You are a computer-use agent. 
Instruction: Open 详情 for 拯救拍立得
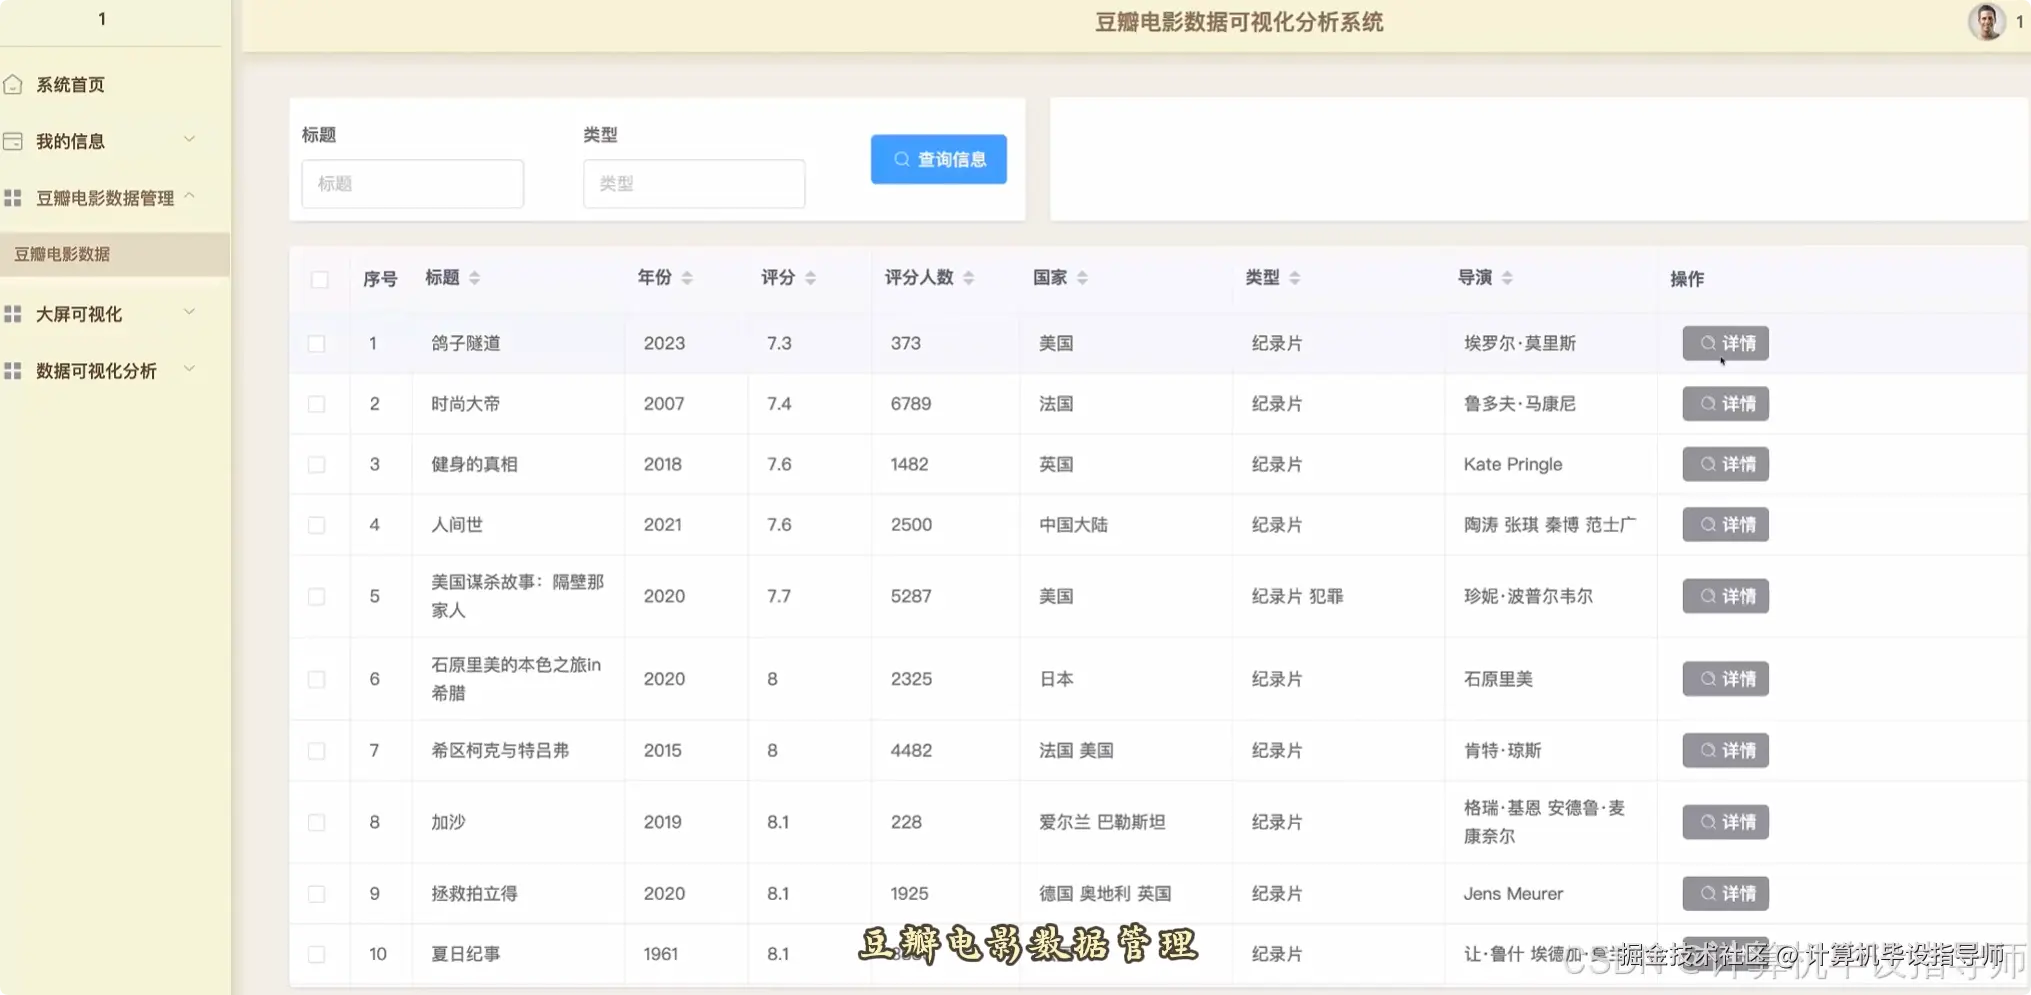click(x=1725, y=893)
